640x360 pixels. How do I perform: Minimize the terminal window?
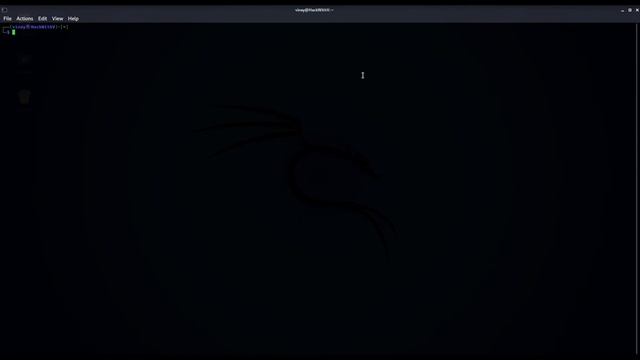(x=622, y=10)
